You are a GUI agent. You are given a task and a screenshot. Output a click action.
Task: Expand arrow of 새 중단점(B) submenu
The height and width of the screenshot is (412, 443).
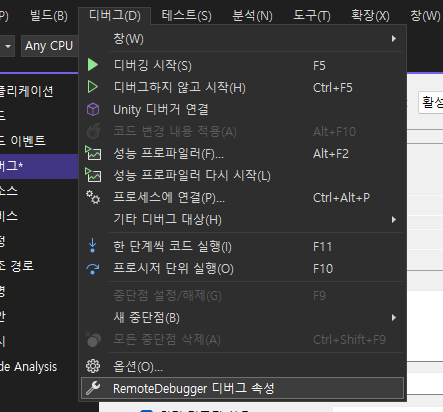(394, 317)
